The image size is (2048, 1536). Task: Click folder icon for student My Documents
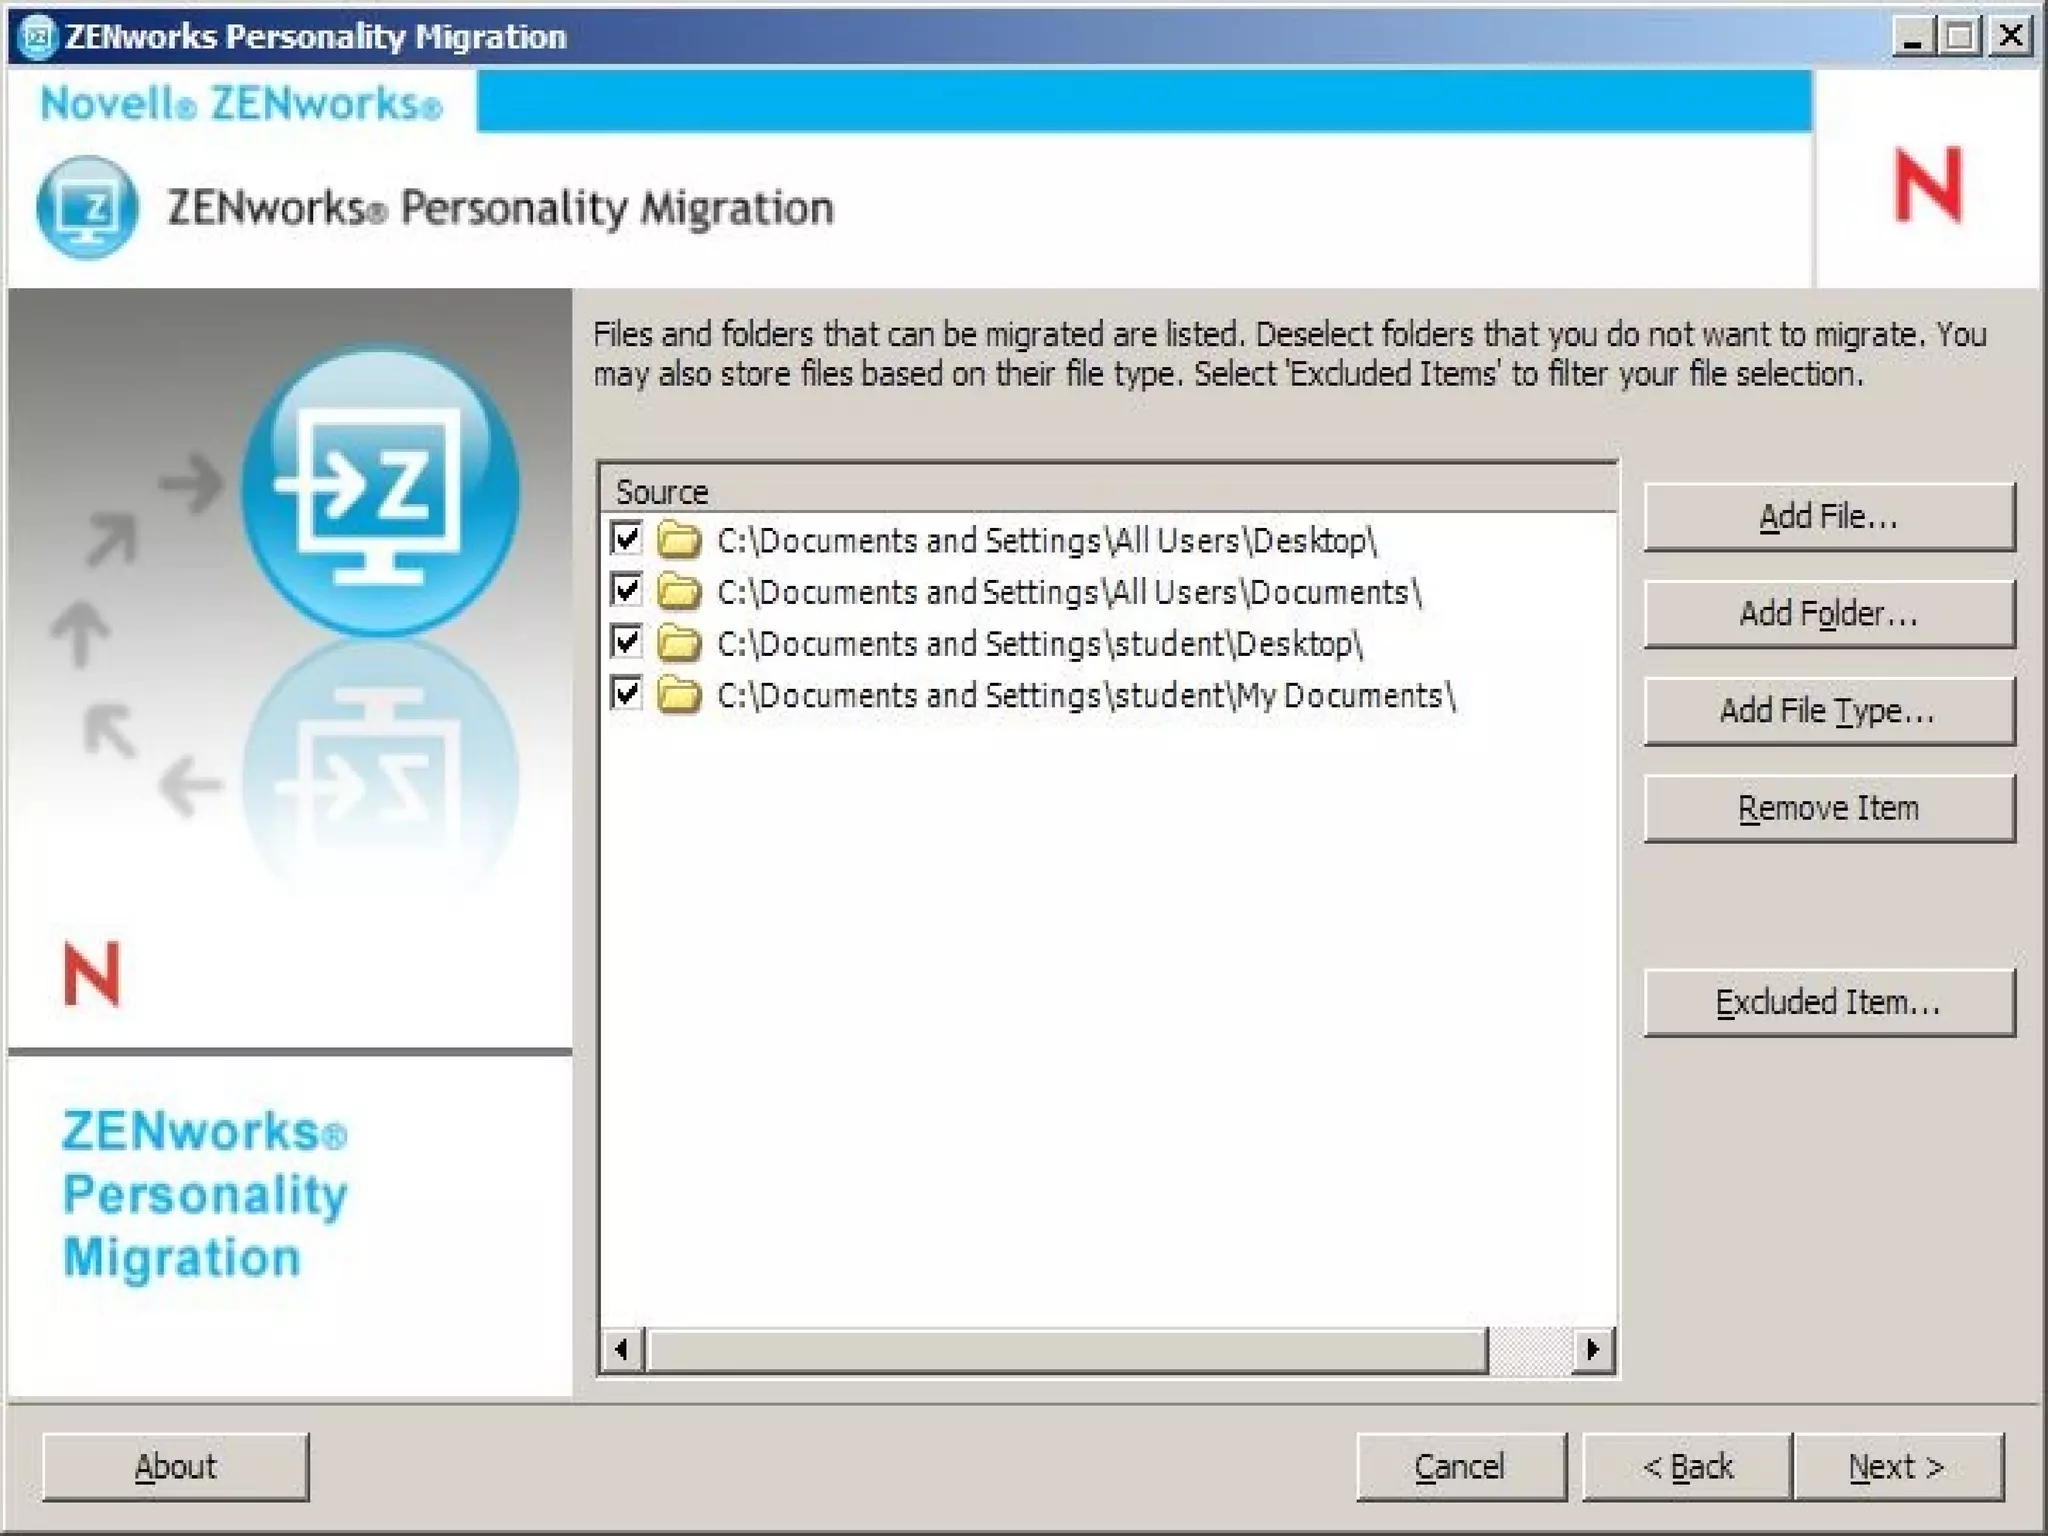coord(679,695)
